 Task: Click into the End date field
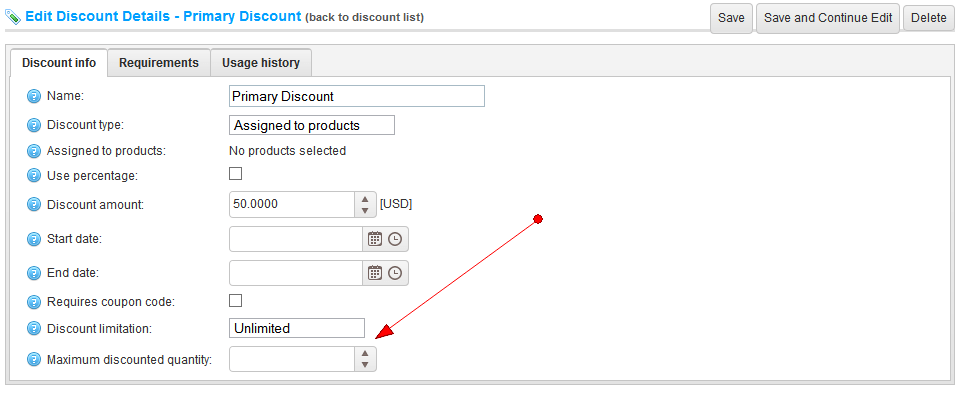(296, 273)
